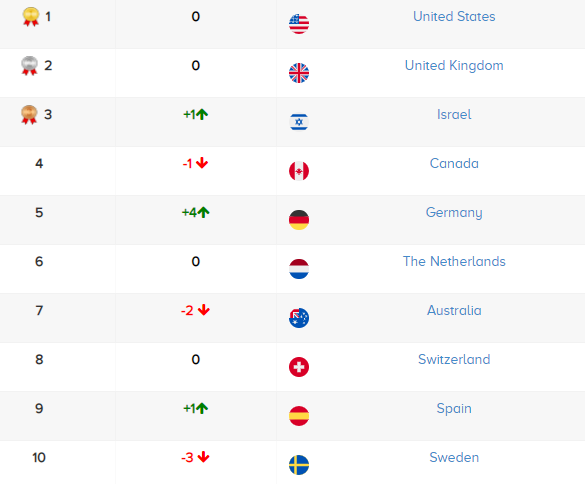This screenshot has width=585, height=484.
Task: Click the Netherlands flag icon
Action: [299, 269]
